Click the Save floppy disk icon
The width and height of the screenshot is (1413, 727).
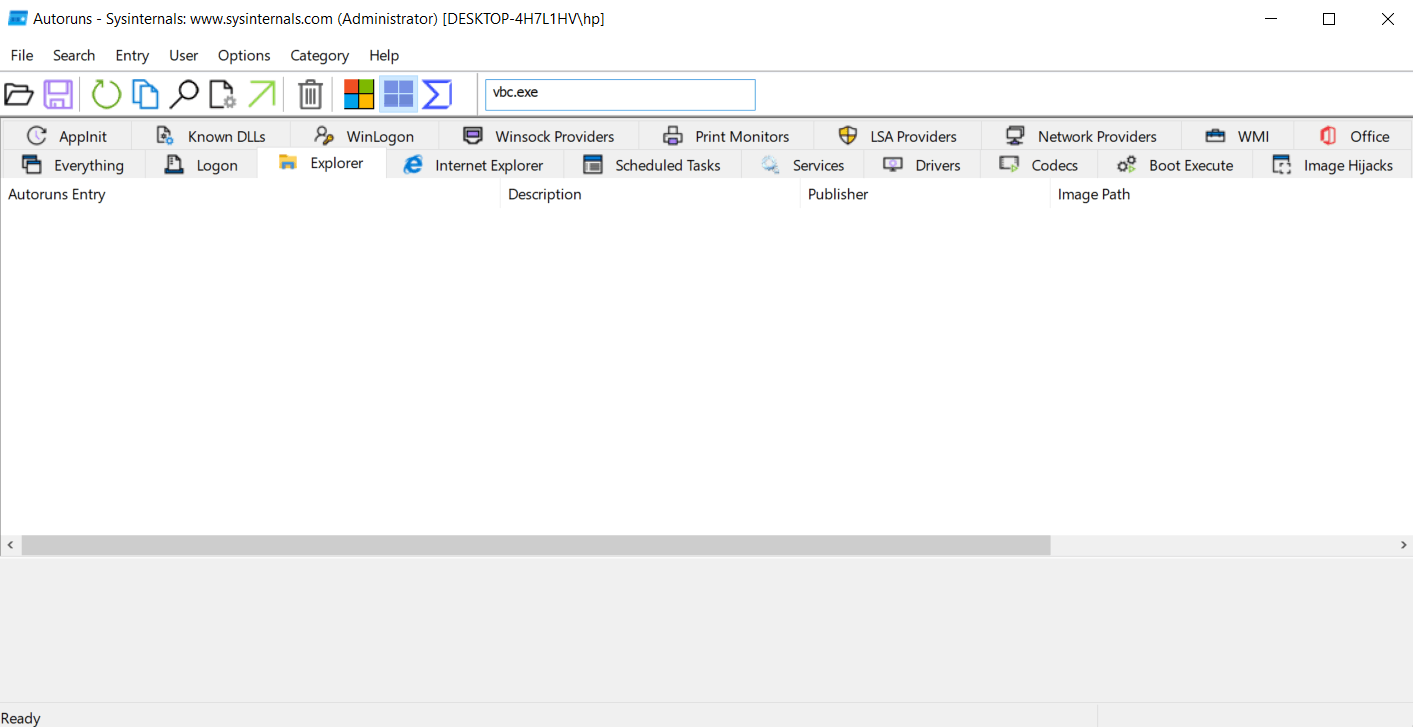[58, 95]
